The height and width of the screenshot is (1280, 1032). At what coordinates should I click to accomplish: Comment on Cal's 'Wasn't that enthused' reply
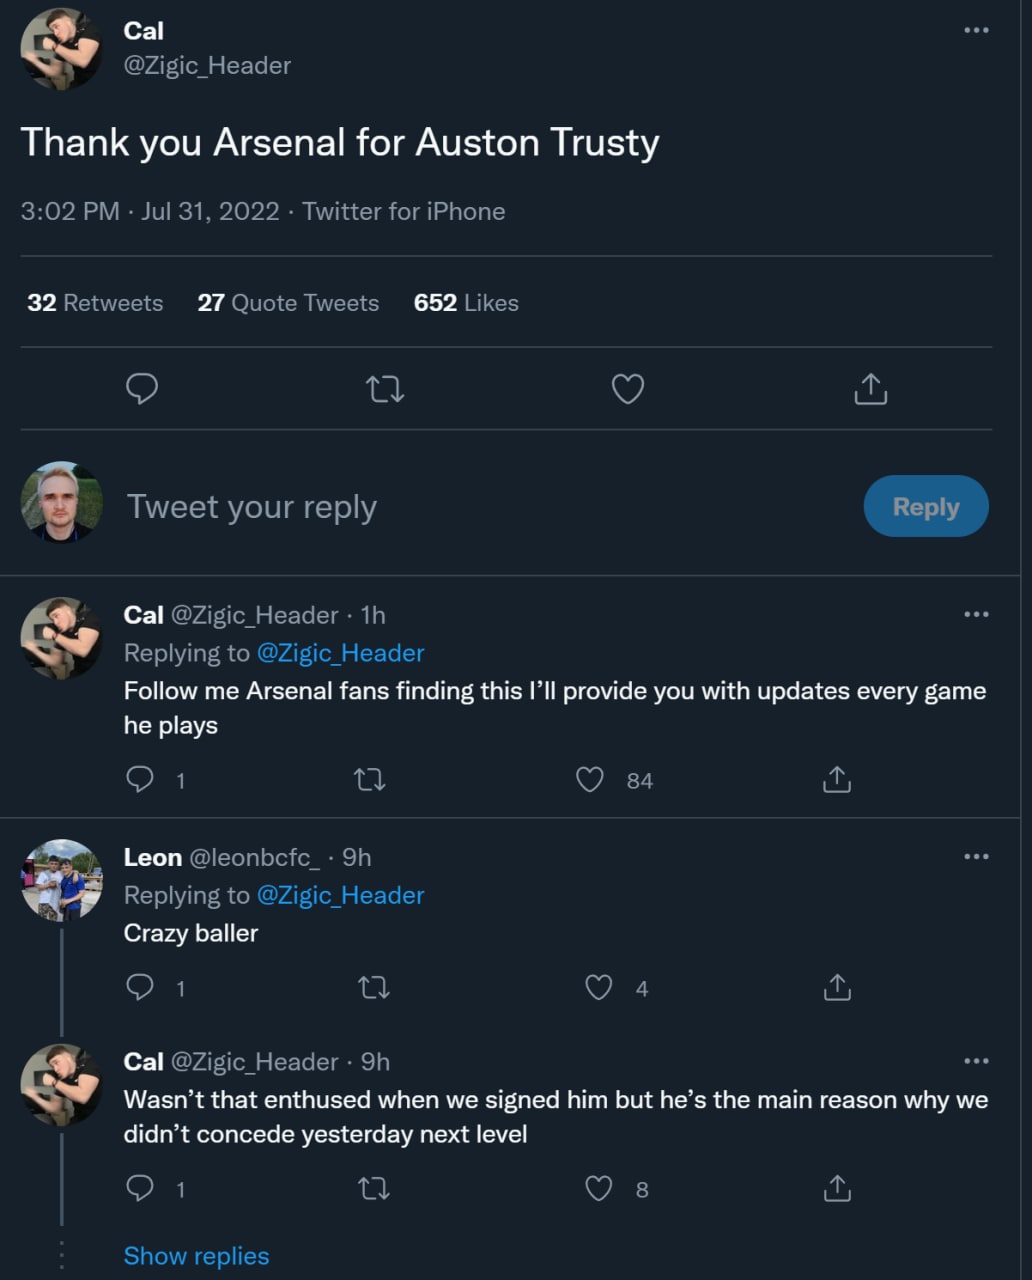tap(140, 1189)
